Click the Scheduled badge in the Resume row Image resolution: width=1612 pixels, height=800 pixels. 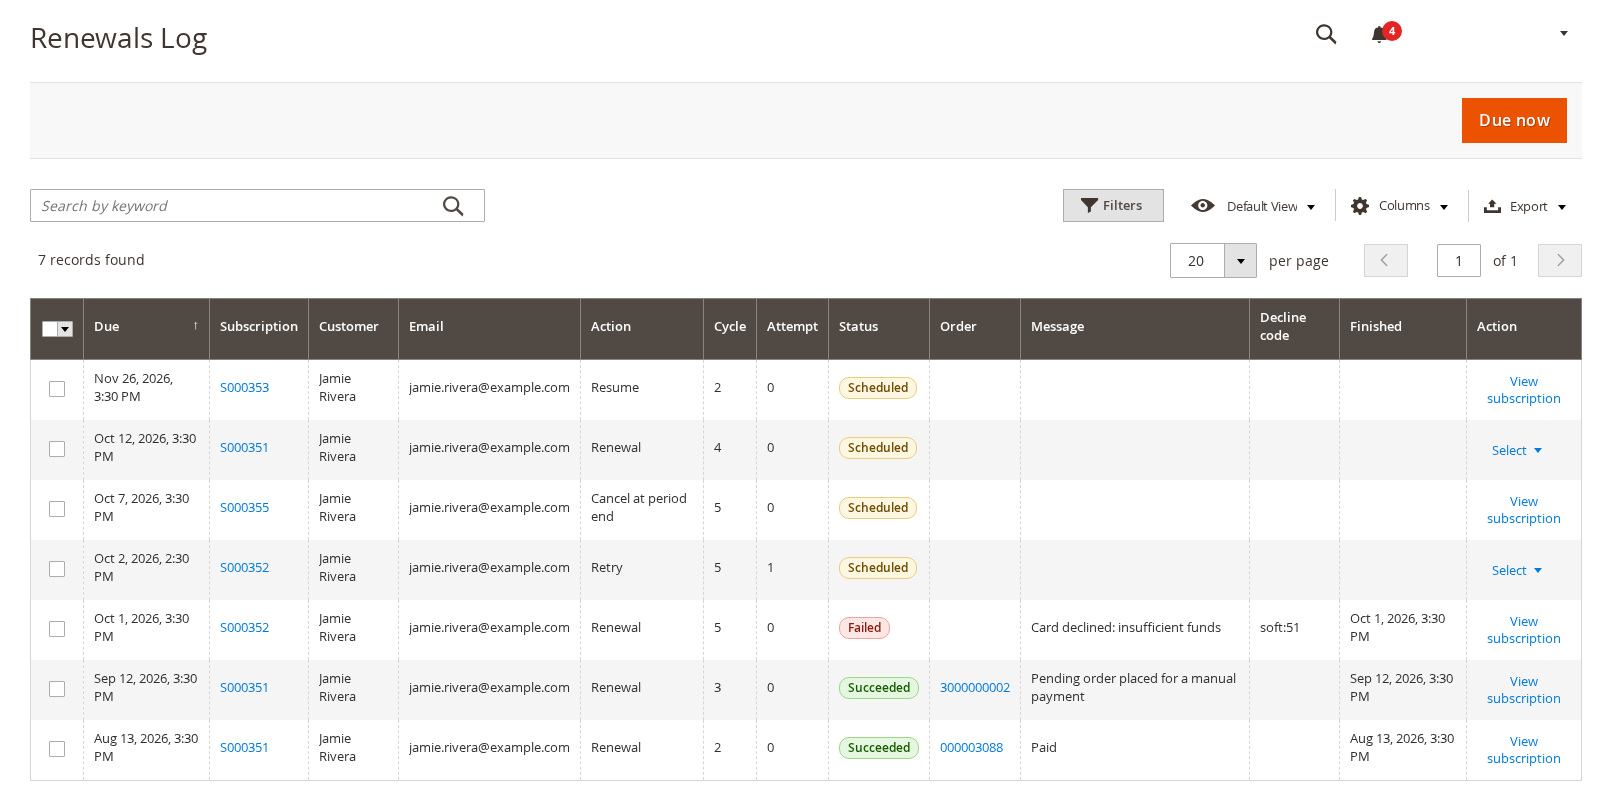click(878, 388)
